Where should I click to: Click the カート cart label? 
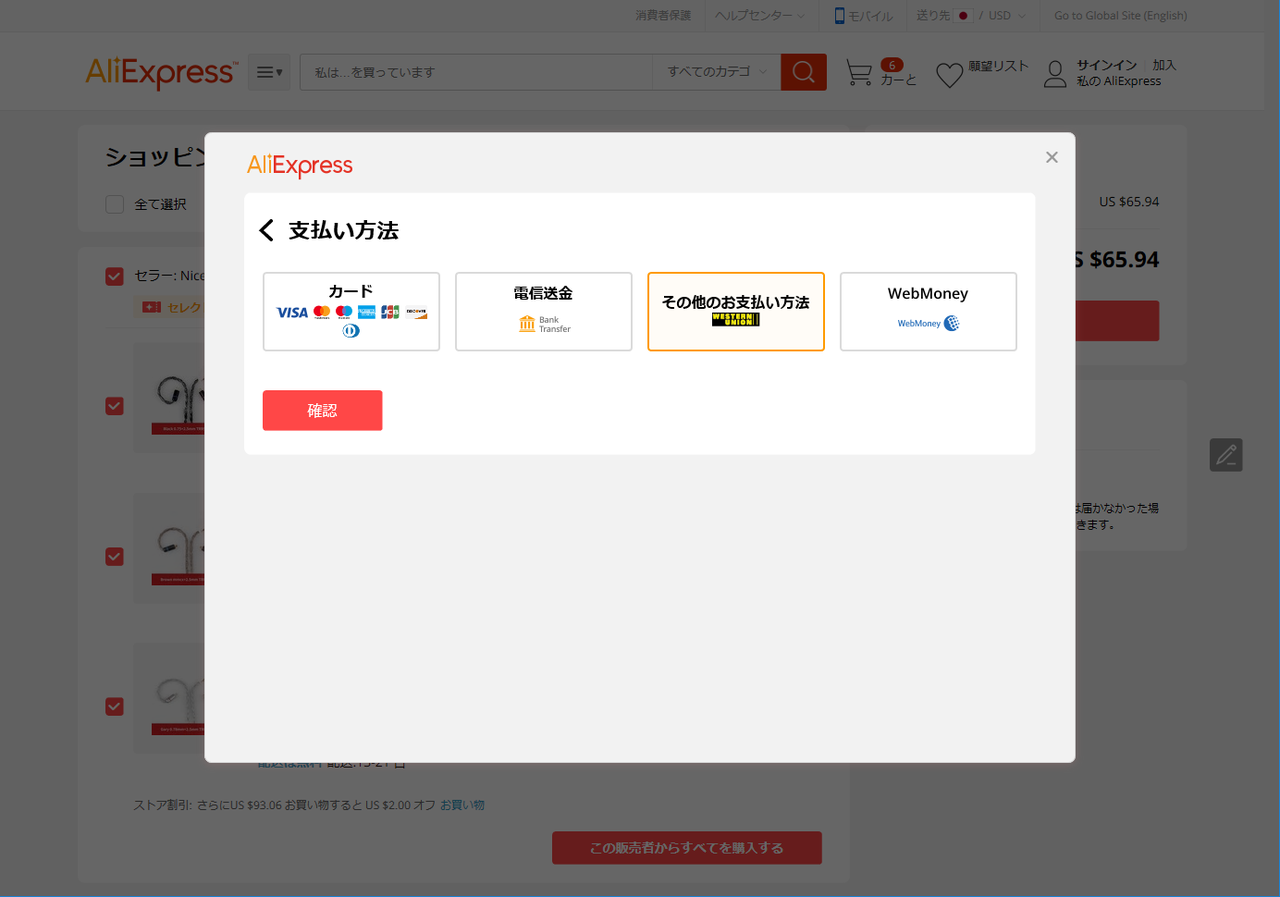coord(898,80)
